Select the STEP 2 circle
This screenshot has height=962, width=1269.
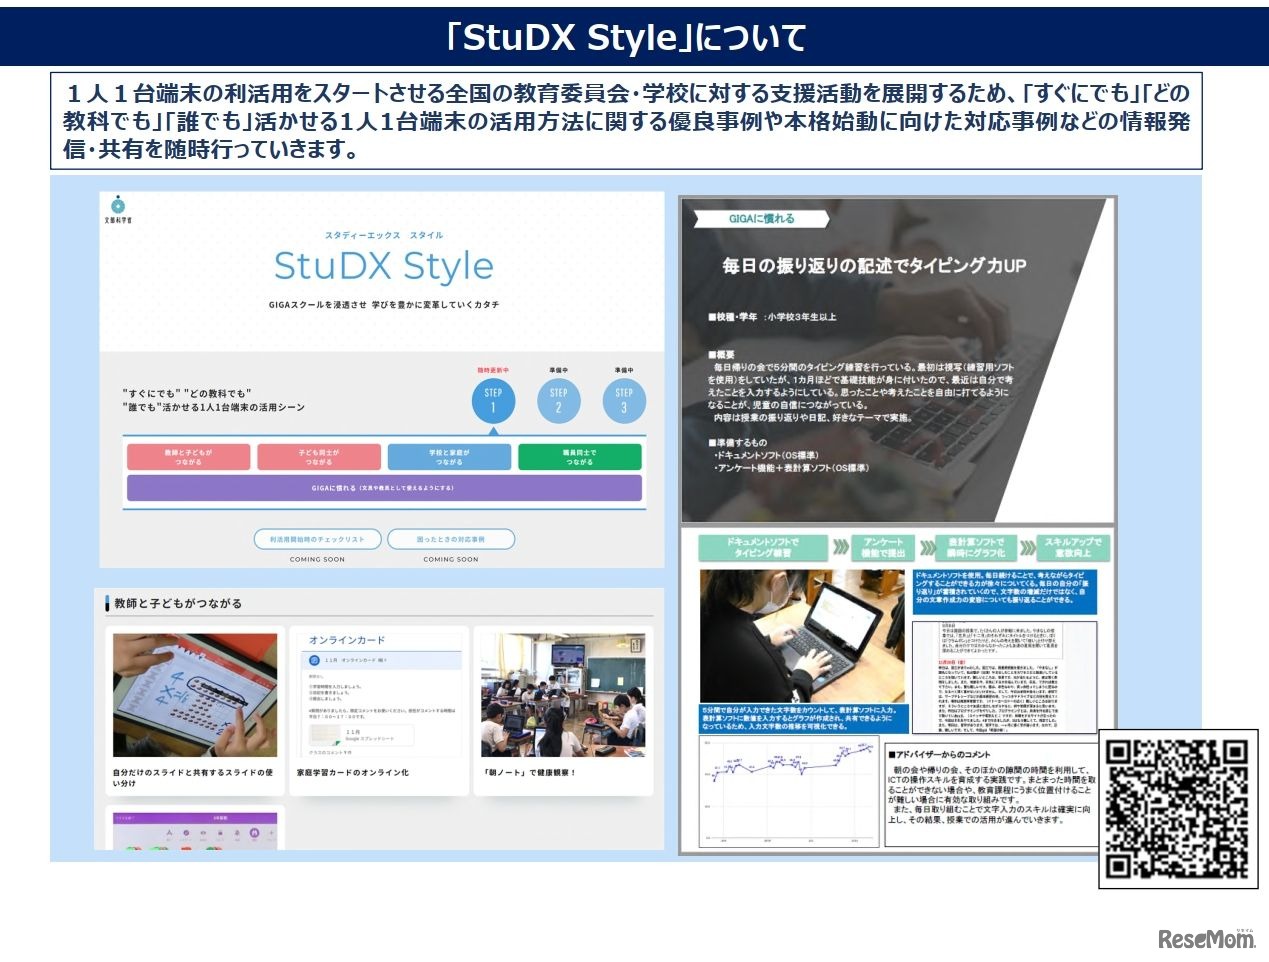[x=558, y=400]
